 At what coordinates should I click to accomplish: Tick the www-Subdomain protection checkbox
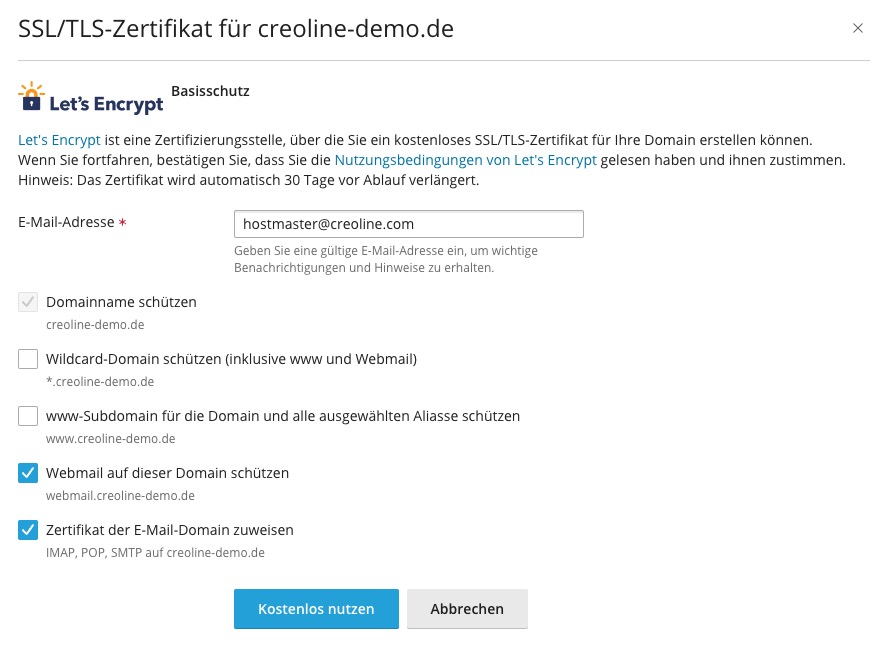click(x=28, y=416)
